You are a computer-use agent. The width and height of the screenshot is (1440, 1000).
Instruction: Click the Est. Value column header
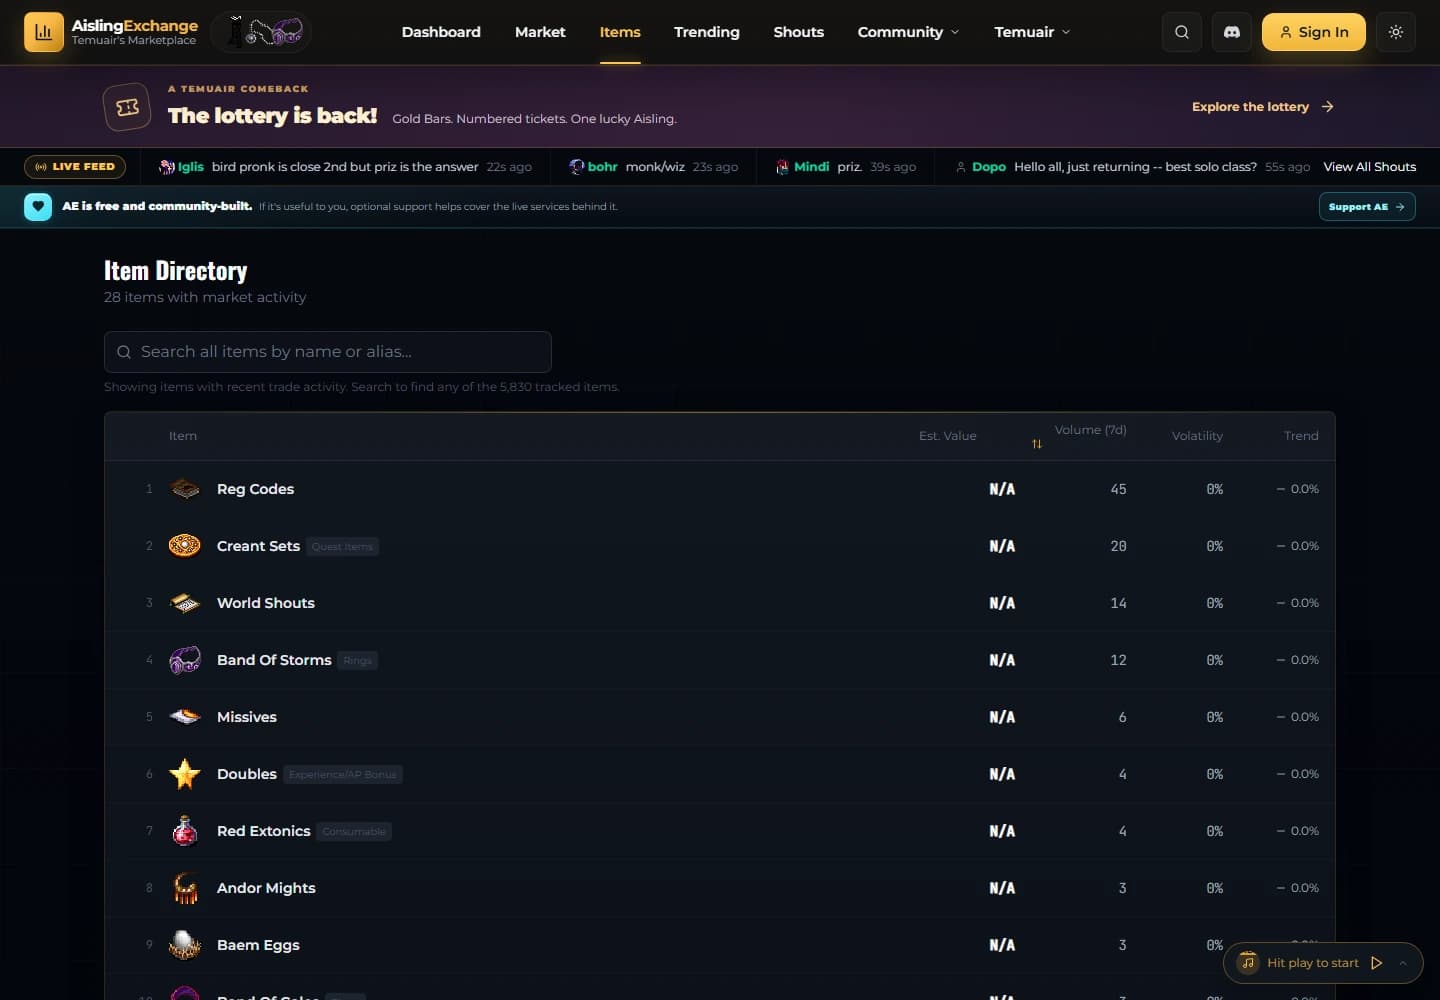coord(948,436)
